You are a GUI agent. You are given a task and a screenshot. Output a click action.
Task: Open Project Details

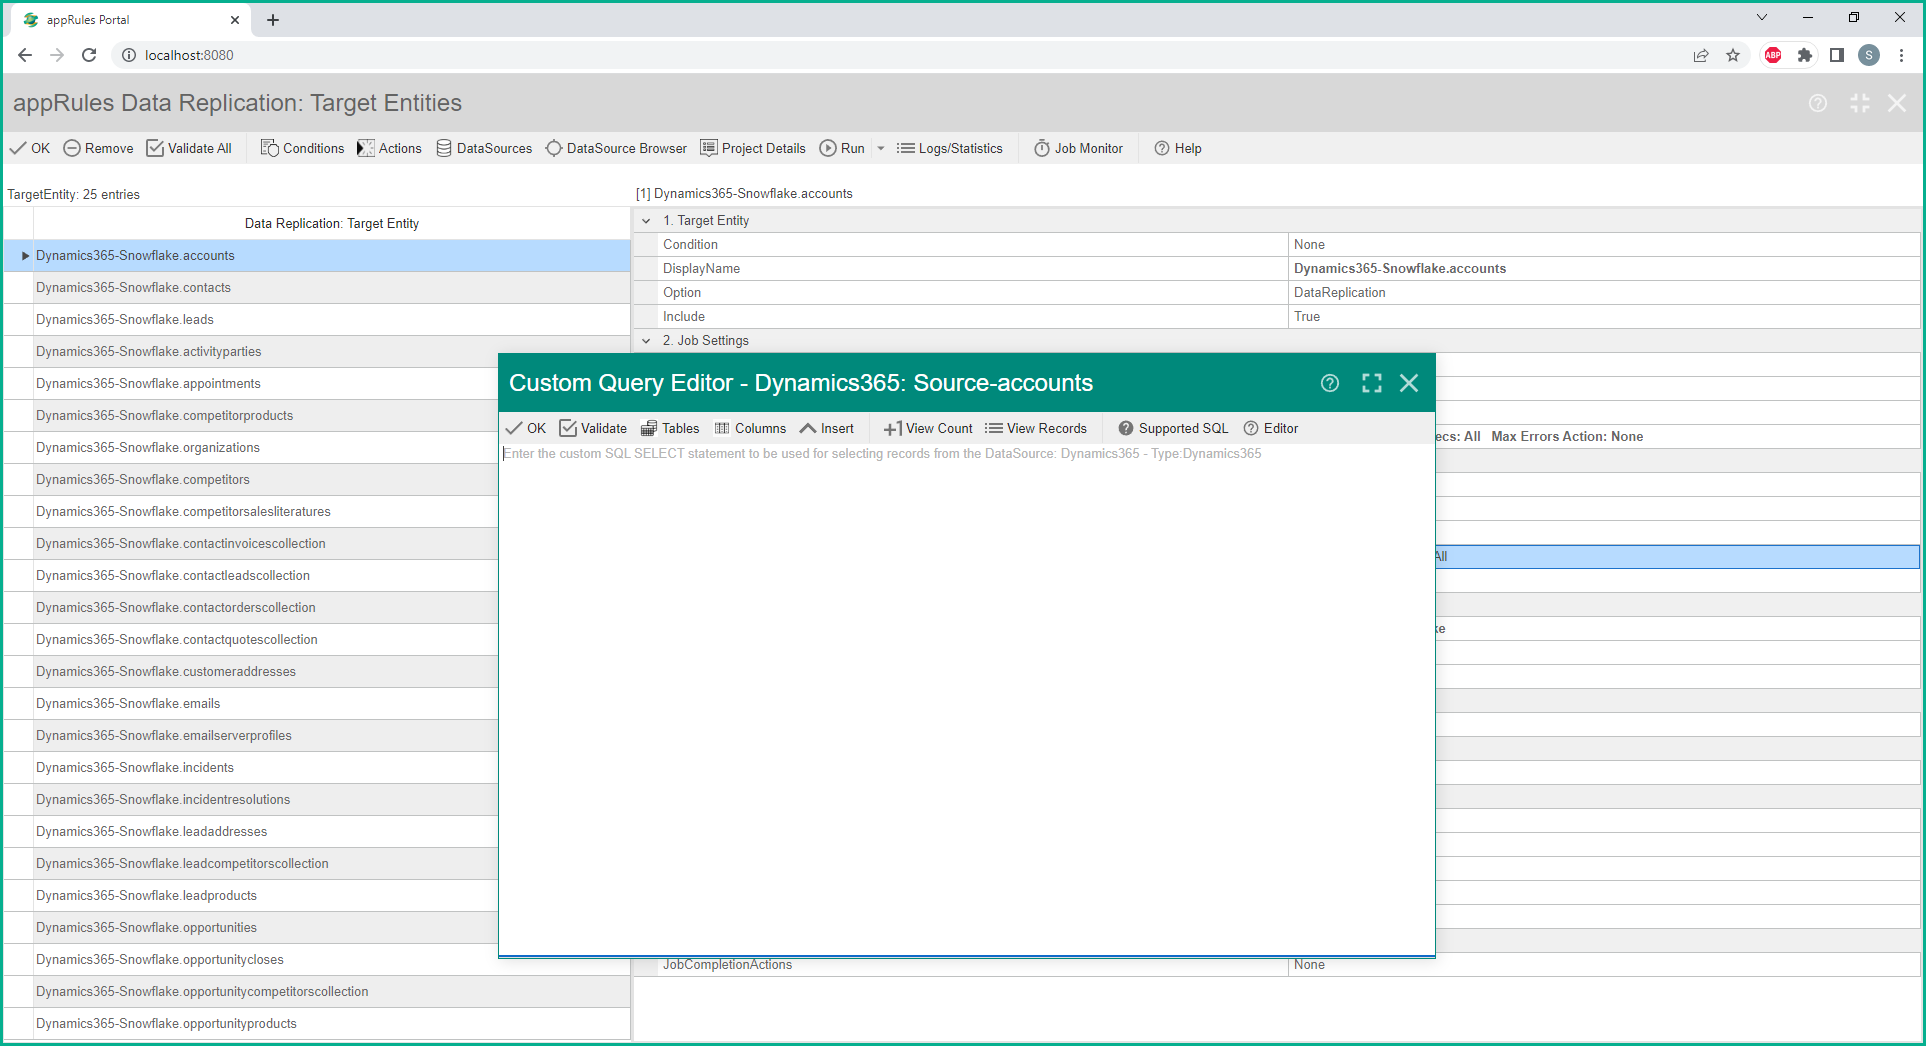click(x=753, y=148)
